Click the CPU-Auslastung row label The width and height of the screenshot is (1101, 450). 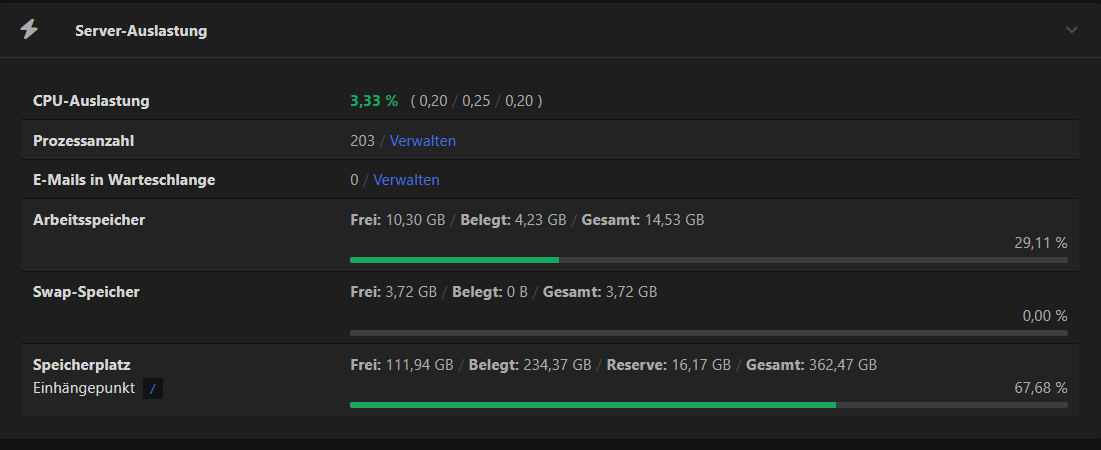tap(91, 101)
